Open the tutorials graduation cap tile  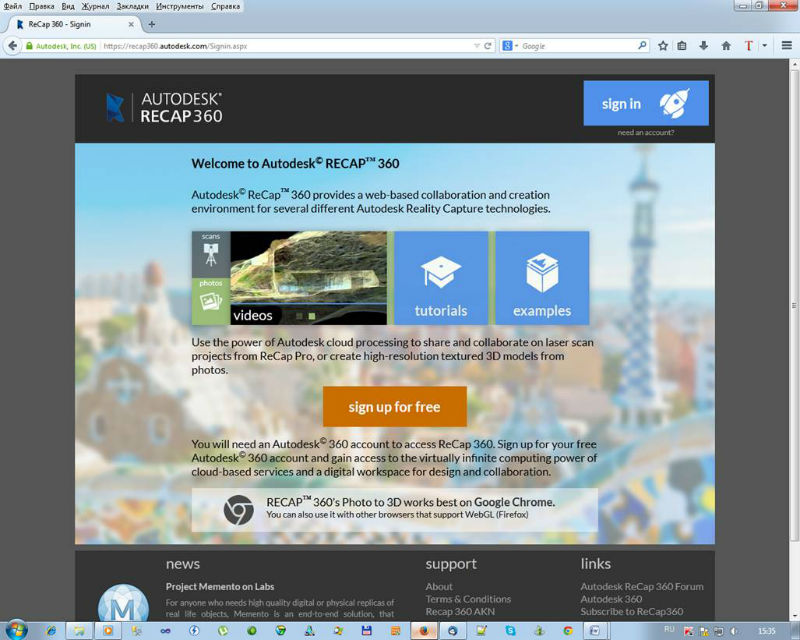440,278
